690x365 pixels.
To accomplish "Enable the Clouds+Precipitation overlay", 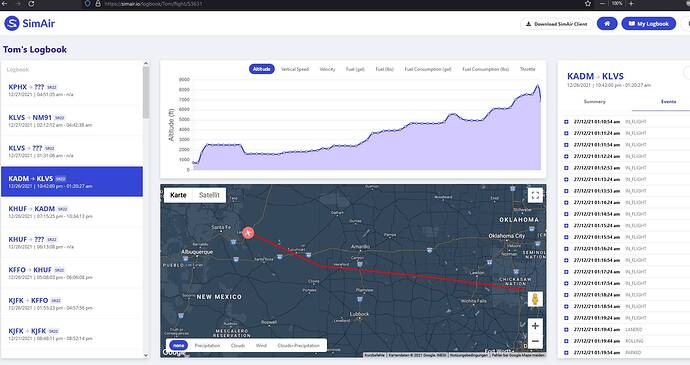I will [x=298, y=346].
